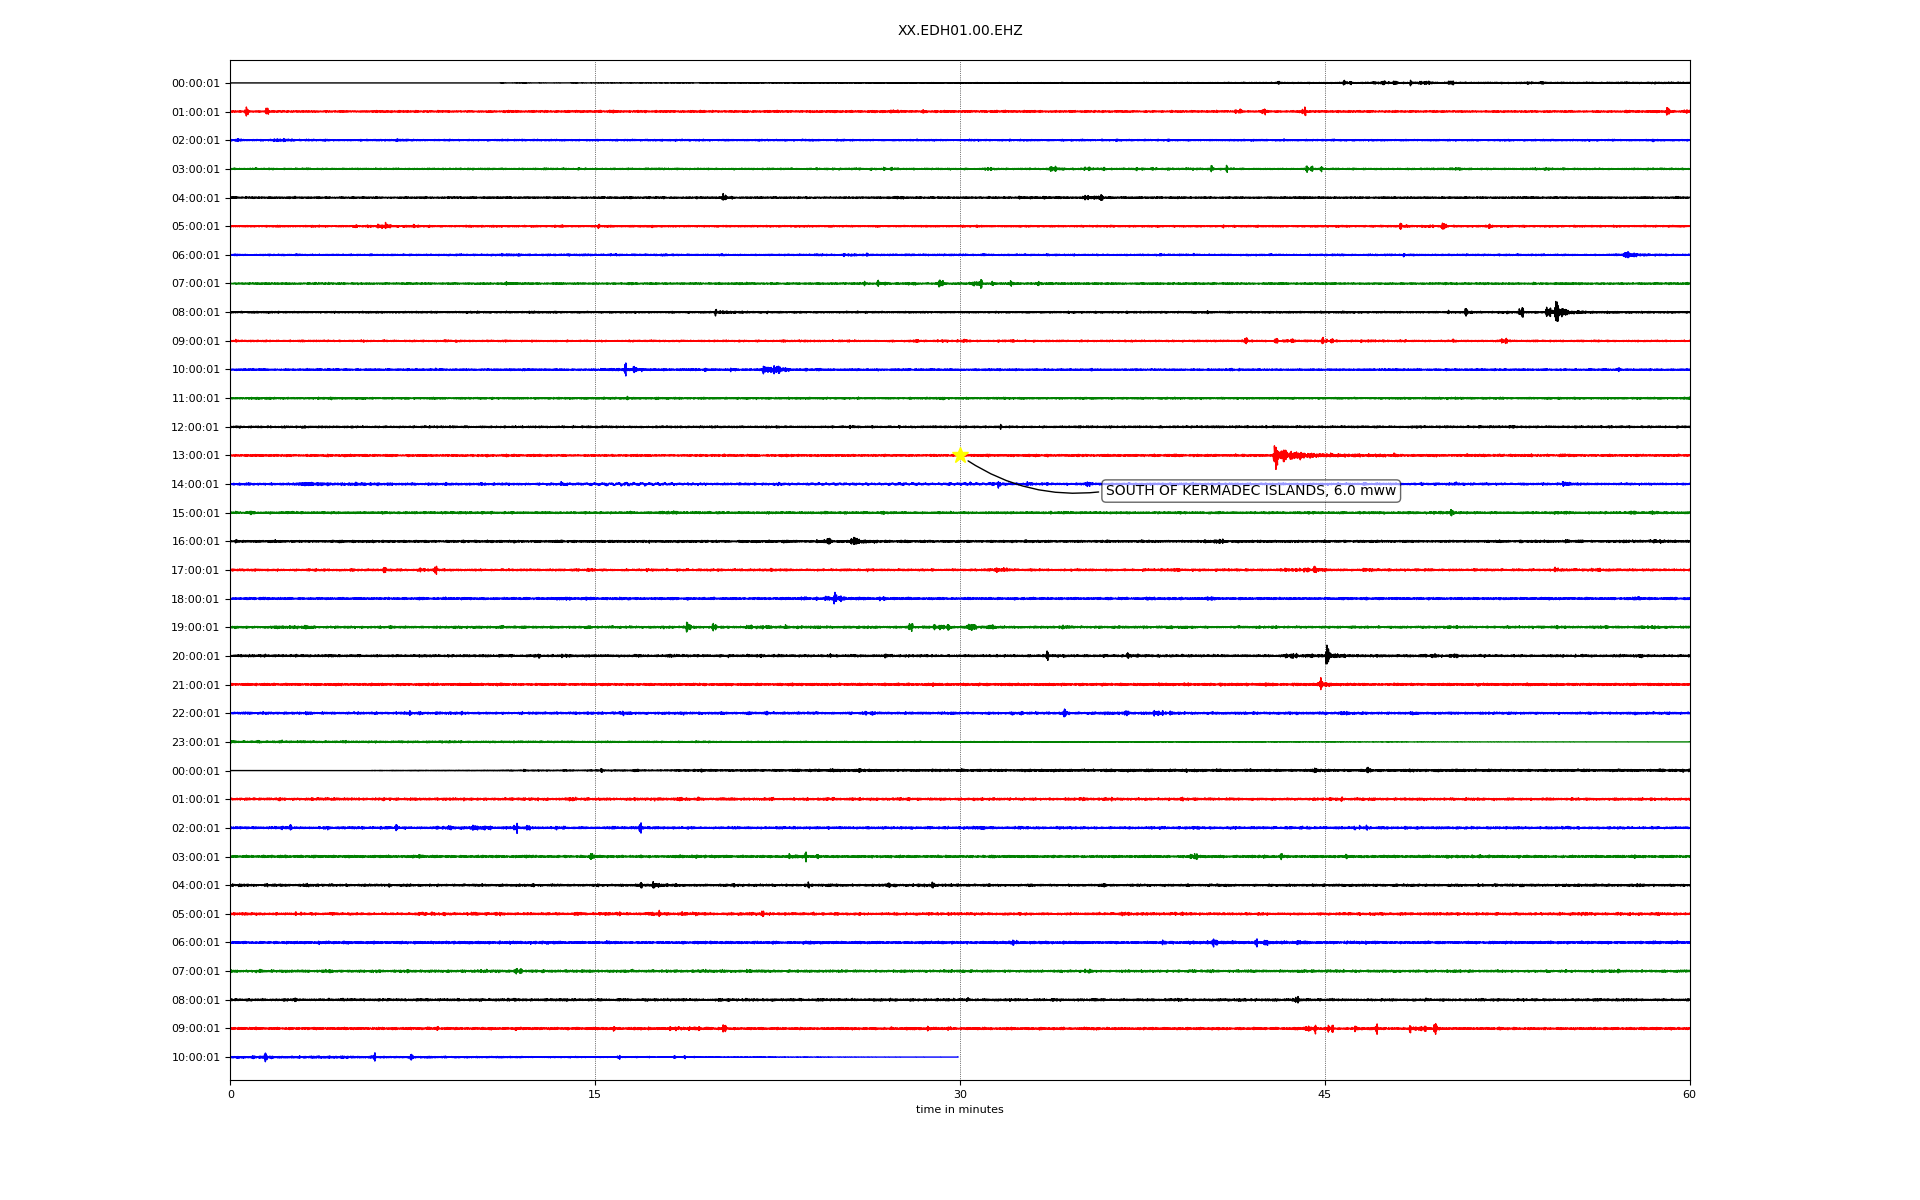Click the first 00:00:01 label at top
Image resolution: width=1920 pixels, height=1200 pixels.
click(195, 84)
